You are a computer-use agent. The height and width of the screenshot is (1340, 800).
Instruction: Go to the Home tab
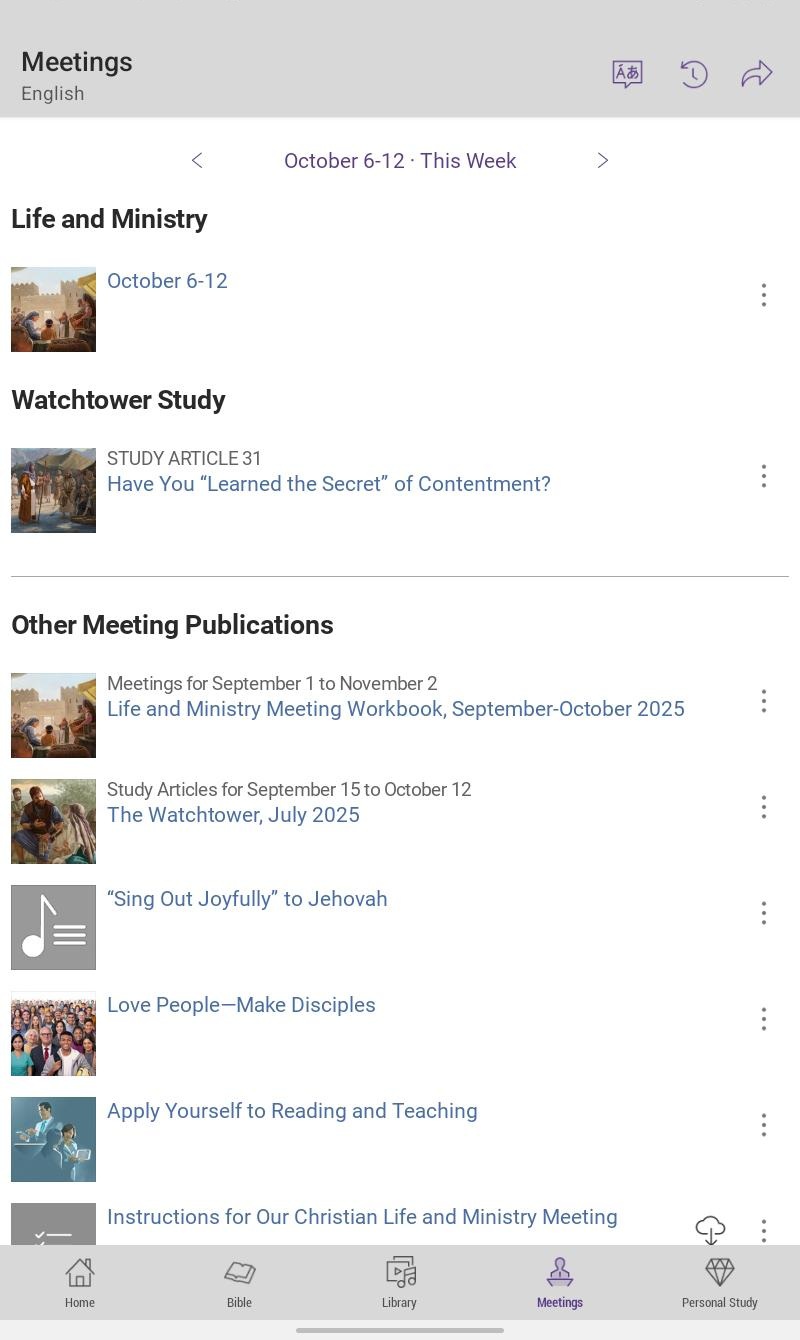coord(80,1283)
